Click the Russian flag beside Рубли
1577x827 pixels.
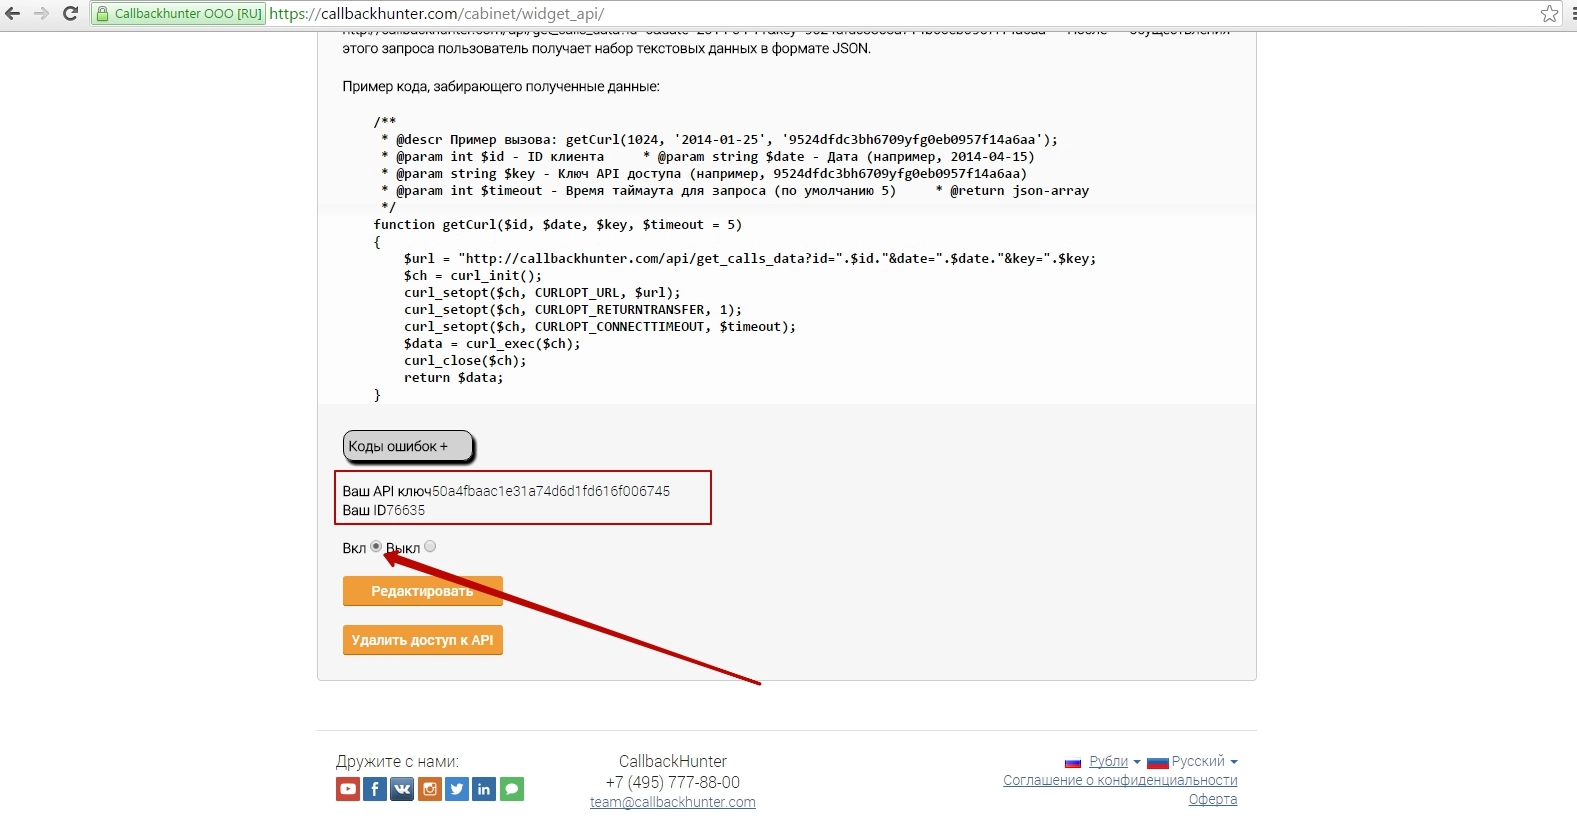point(1073,763)
